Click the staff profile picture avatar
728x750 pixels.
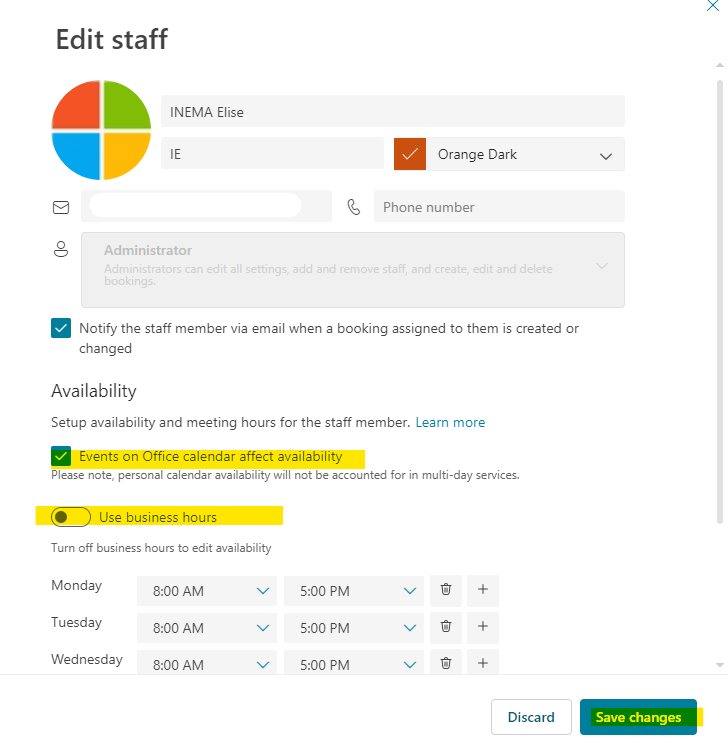pos(101,130)
